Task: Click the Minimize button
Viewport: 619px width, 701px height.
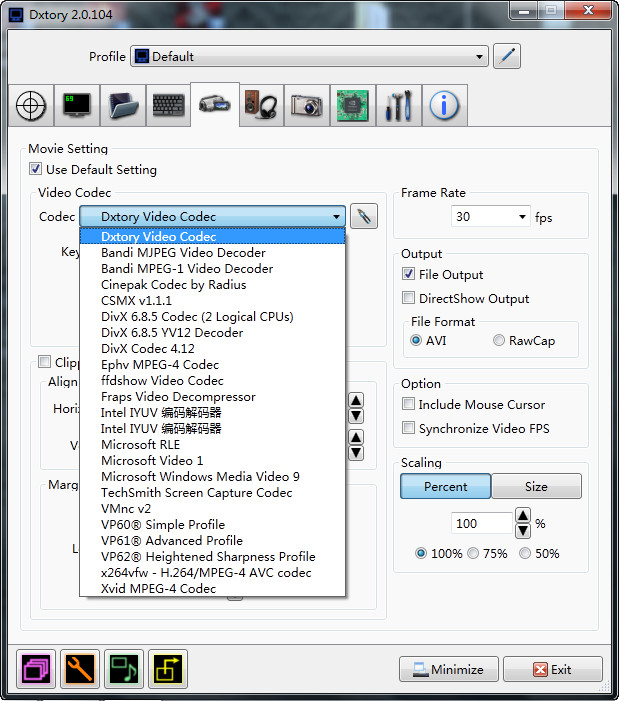Action: pyautogui.click(x=449, y=669)
